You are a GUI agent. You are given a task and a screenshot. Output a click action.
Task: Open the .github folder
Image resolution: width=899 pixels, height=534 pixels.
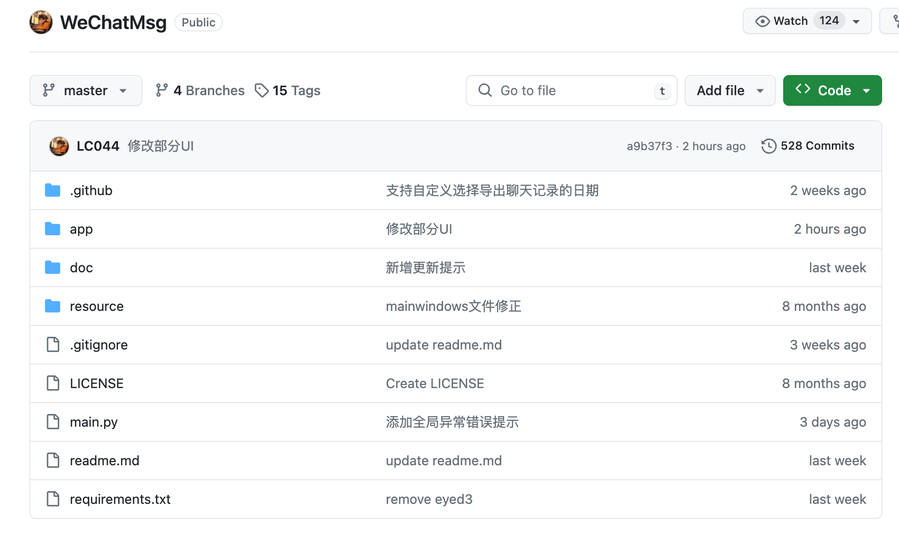tap(91, 190)
